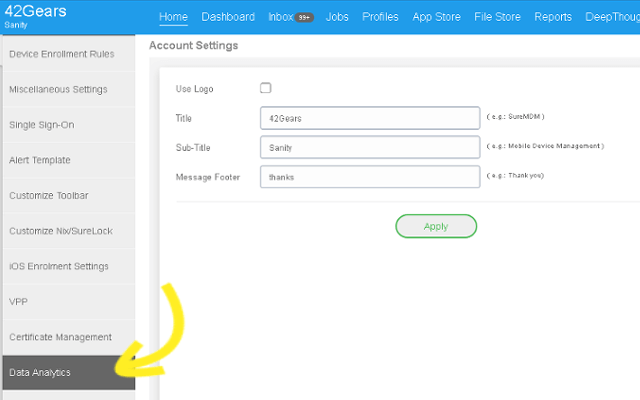Click the SureMDM example hint text

[516, 117]
